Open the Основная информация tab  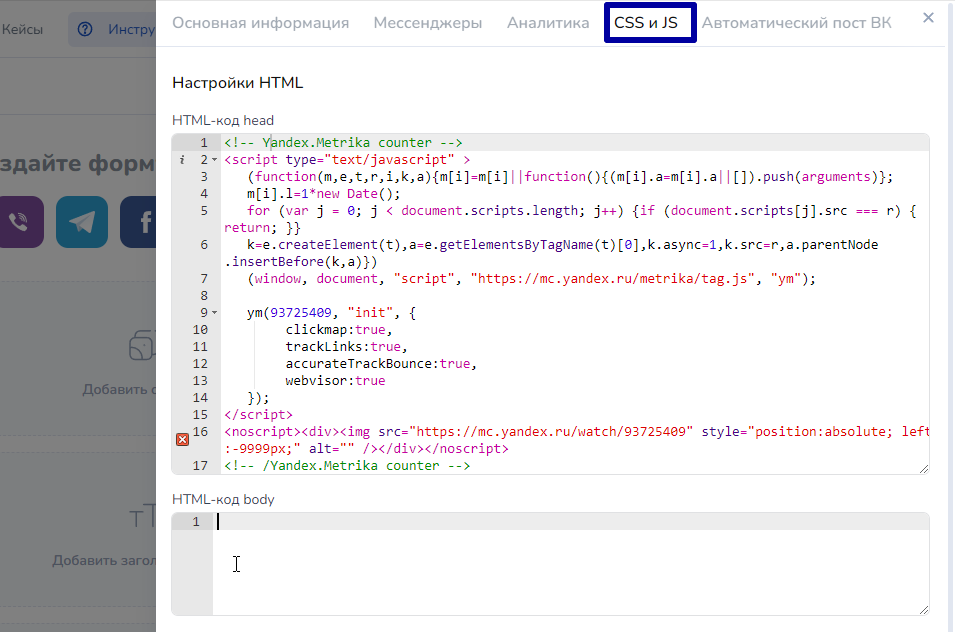(260, 23)
